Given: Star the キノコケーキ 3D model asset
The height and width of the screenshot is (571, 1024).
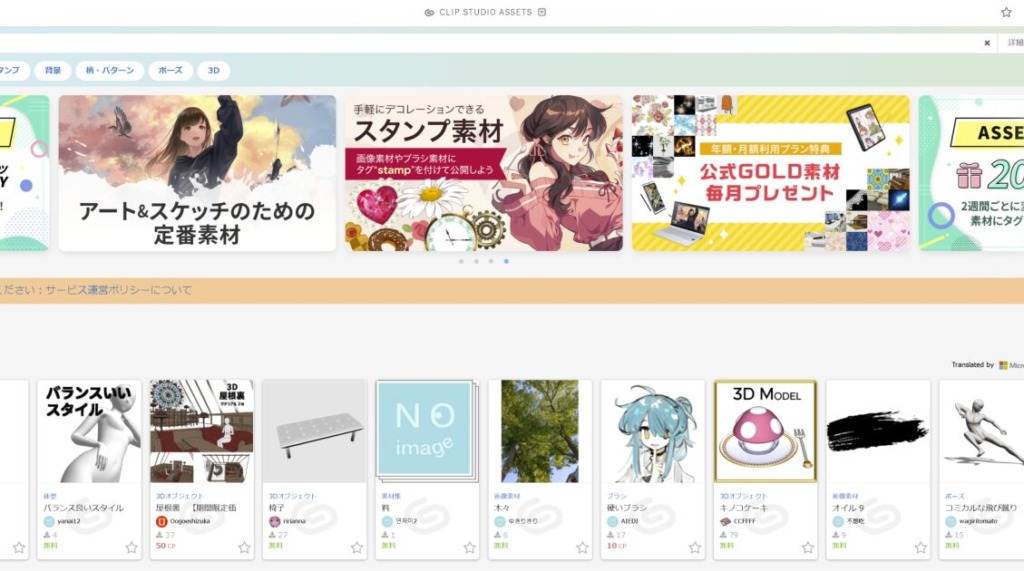Looking at the screenshot, I should point(808,547).
